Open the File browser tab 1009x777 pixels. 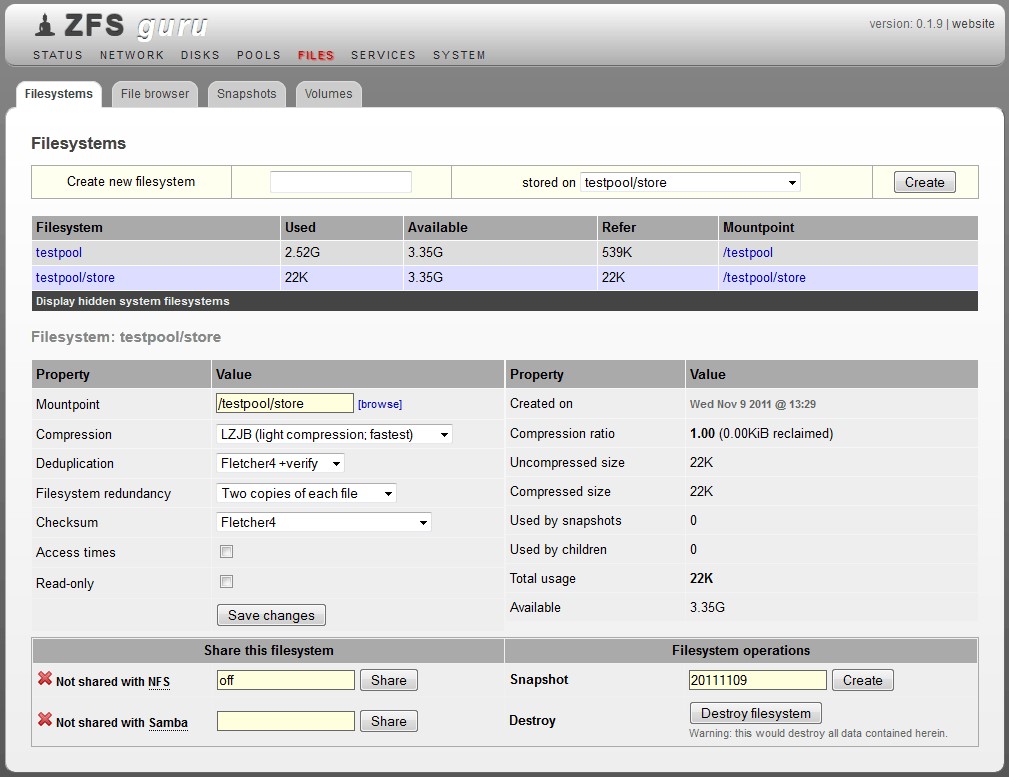[155, 94]
